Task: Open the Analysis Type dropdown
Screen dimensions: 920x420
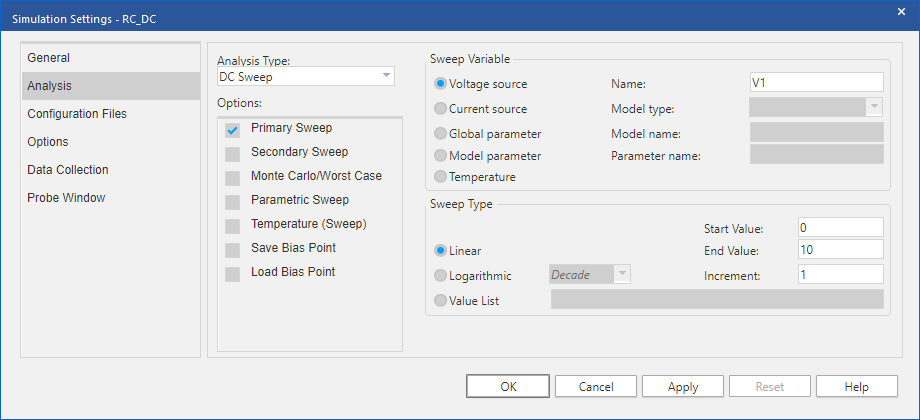Action: click(x=306, y=76)
